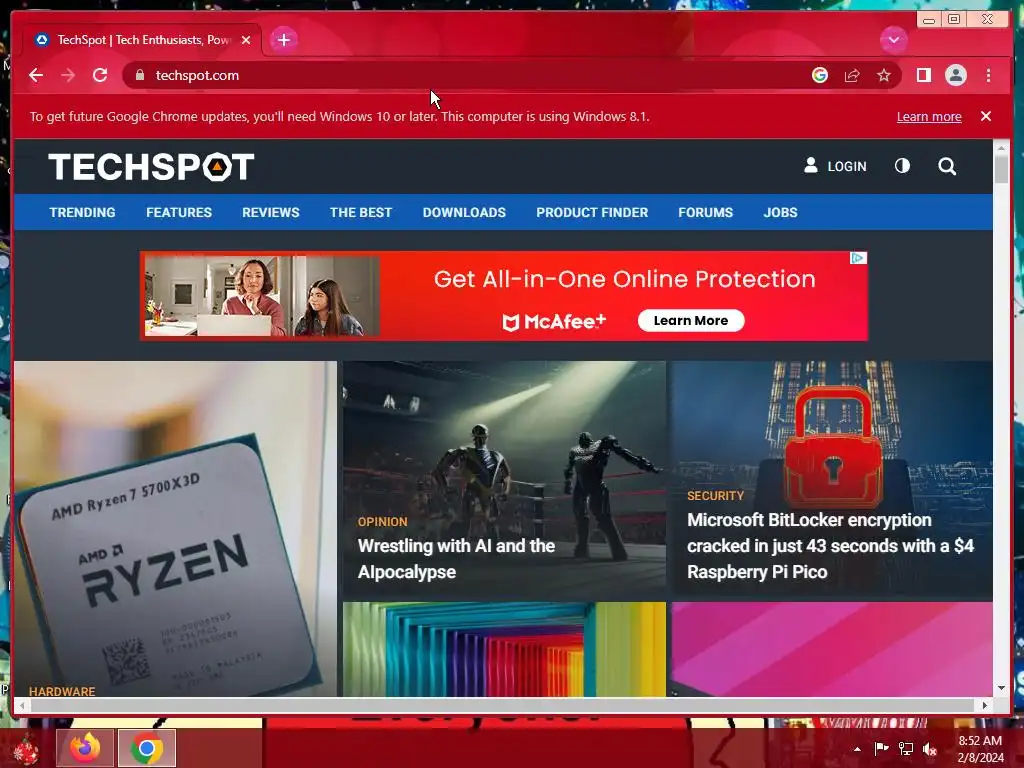The height and width of the screenshot is (768, 1024).
Task: Share this page via the share icon
Action: [852, 76]
